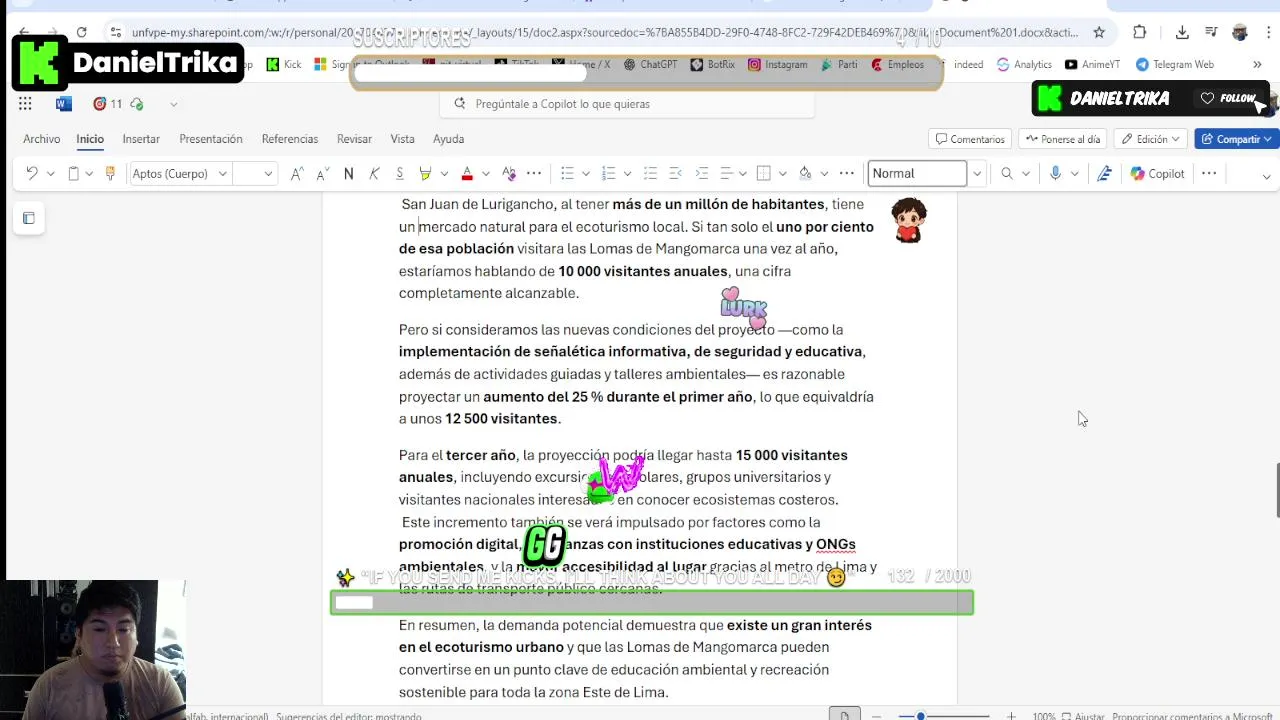This screenshot has height=720, width=1280.
Task: Click the Follow button on DanielTrika overlay
Action: click(1229, 98)
